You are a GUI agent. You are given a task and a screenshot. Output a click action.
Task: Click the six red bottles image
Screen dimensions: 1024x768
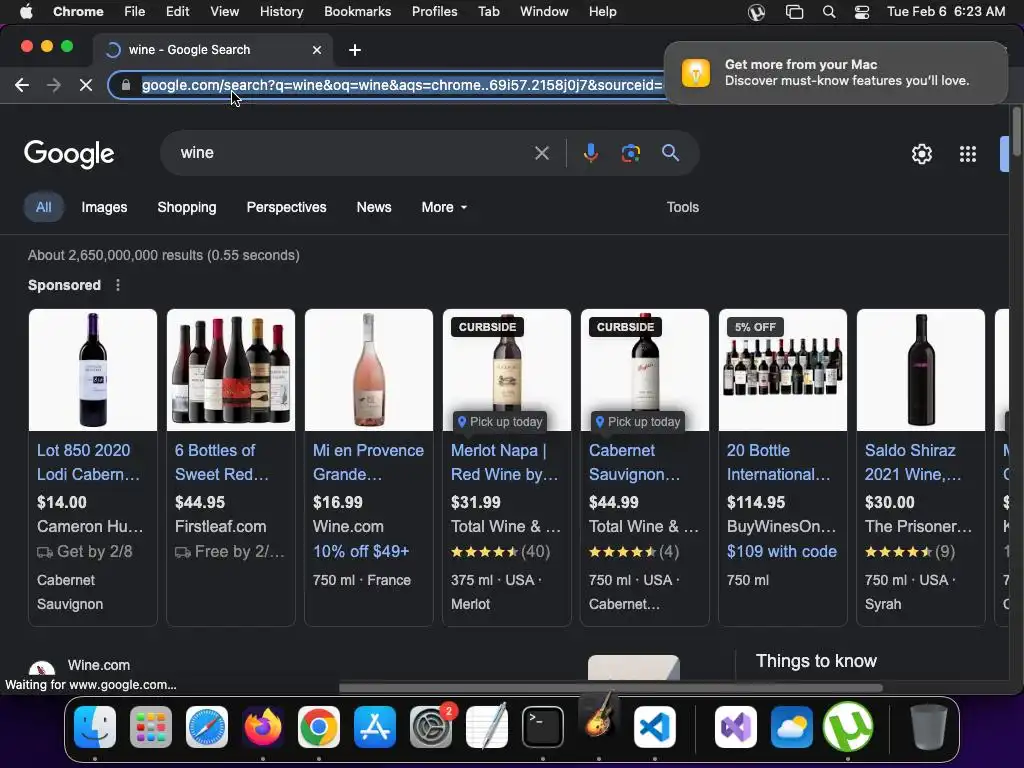tap(231, 370)
